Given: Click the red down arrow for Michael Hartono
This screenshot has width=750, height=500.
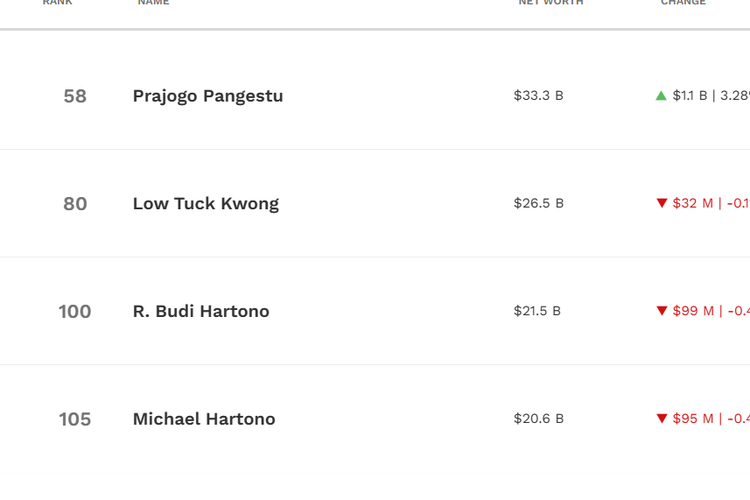Looking at the screenshot, I should click(x=661, y=418).
